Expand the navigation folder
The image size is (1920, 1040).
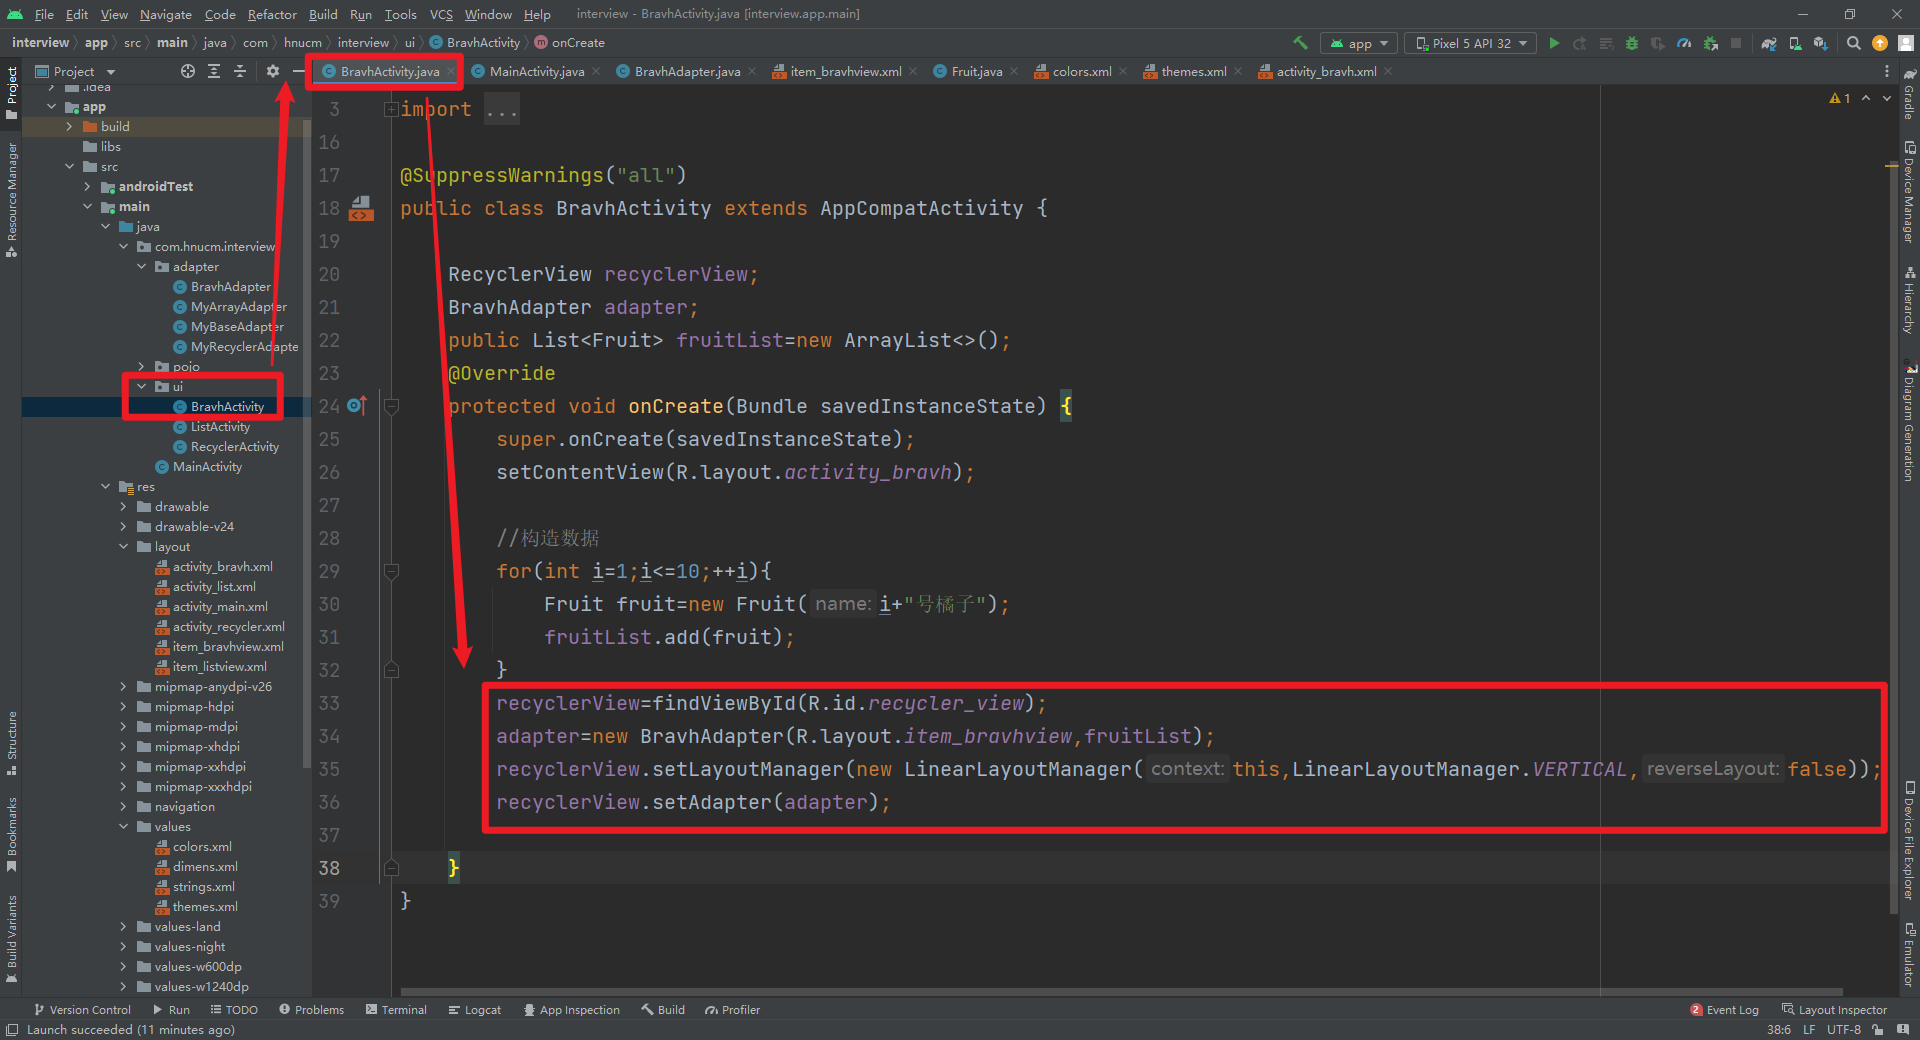123,807
